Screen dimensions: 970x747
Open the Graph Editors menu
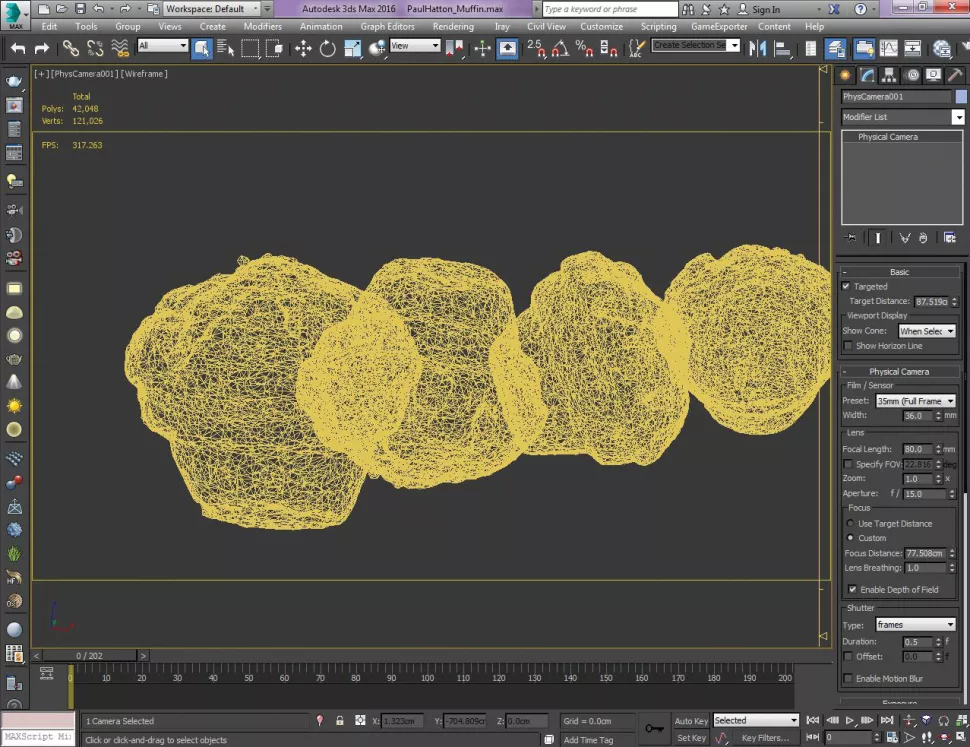[x=387, y=27]
